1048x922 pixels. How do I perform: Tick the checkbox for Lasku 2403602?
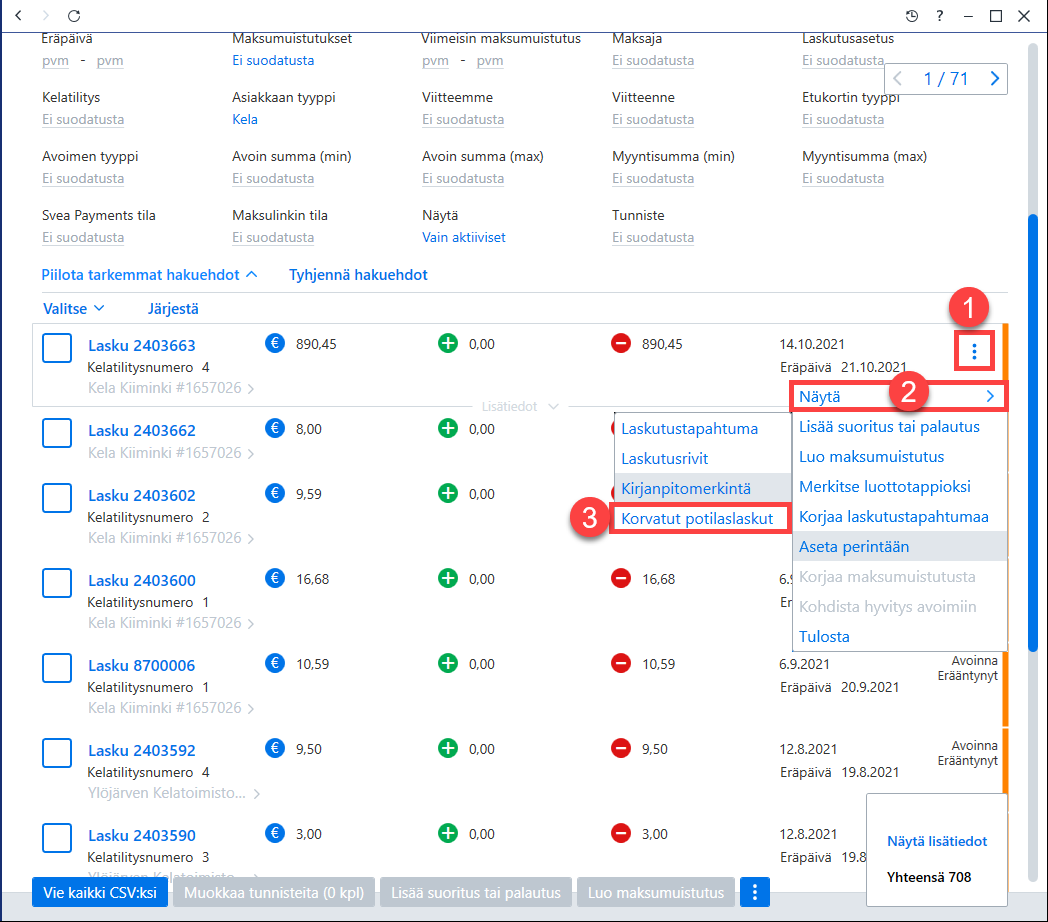coord(57,498)
